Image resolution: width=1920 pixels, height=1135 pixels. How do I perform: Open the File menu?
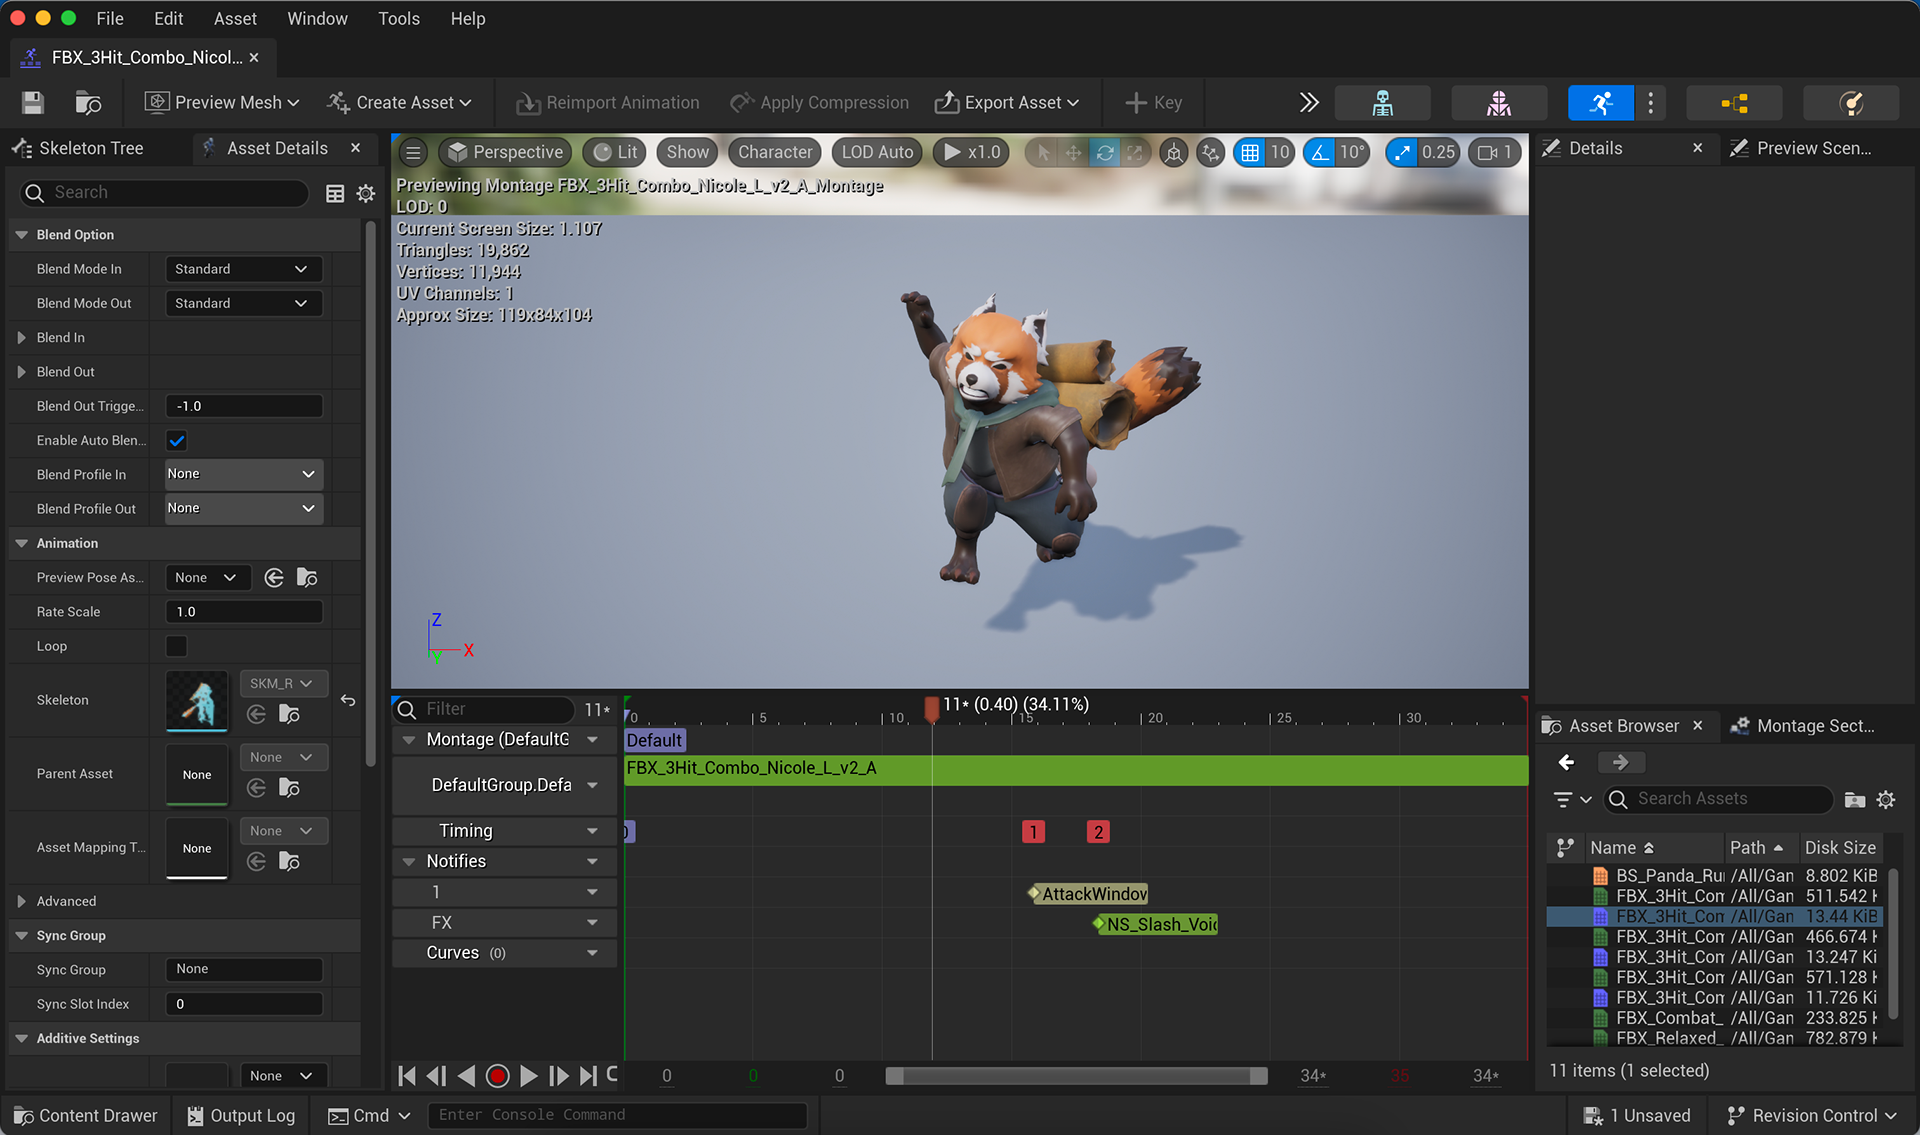(110, 18)
